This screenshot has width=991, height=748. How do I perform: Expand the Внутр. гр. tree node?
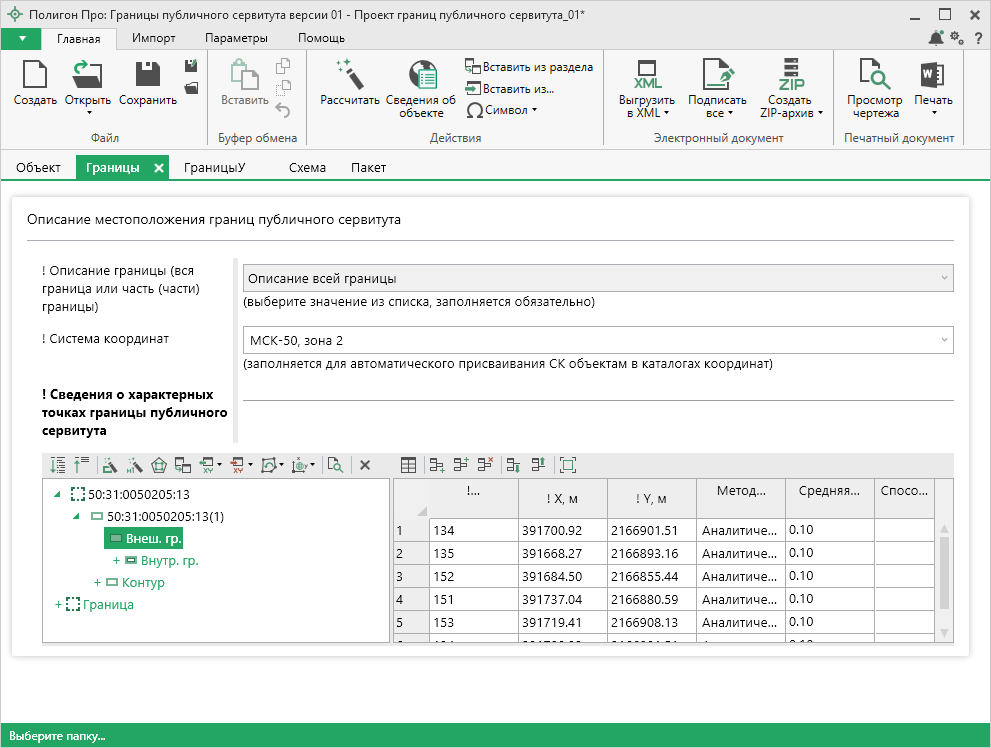pos(116,561)
